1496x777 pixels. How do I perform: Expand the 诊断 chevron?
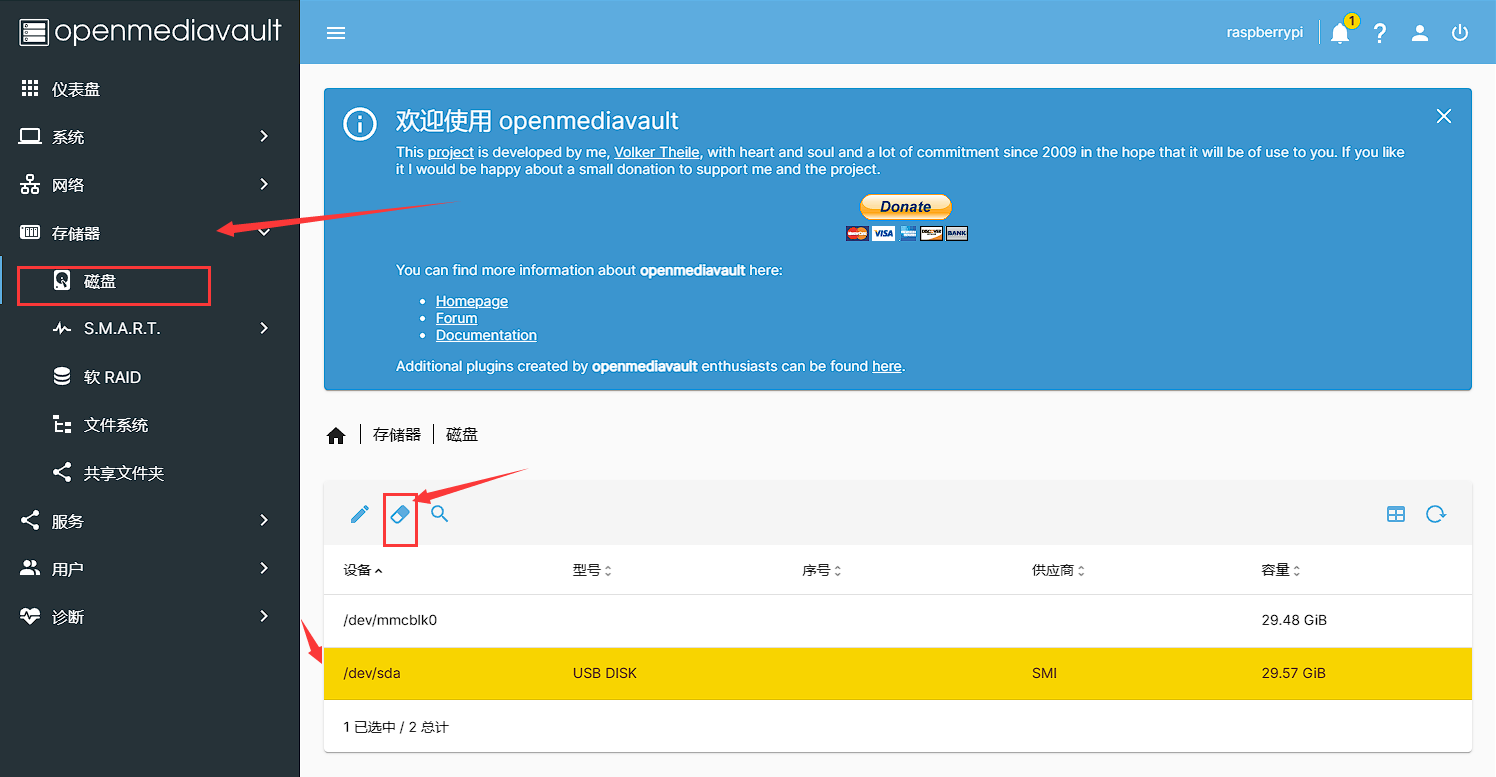tap(264, 616)
